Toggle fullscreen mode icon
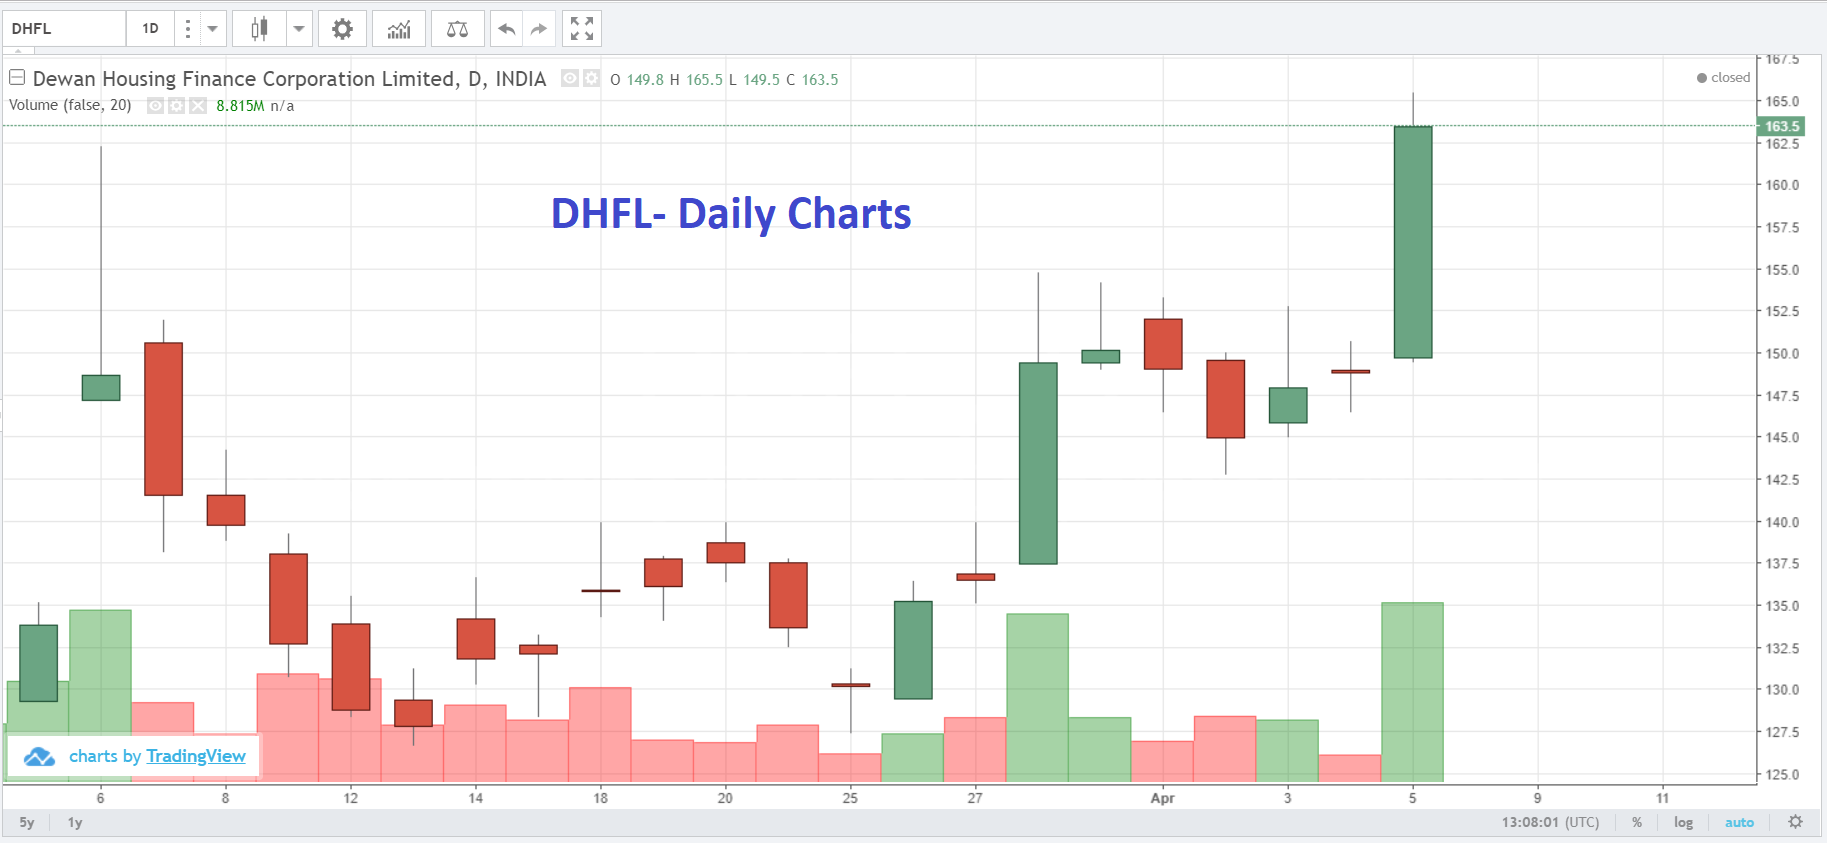The height and width of the screenshot is (843, 1827). coord(582,29)
